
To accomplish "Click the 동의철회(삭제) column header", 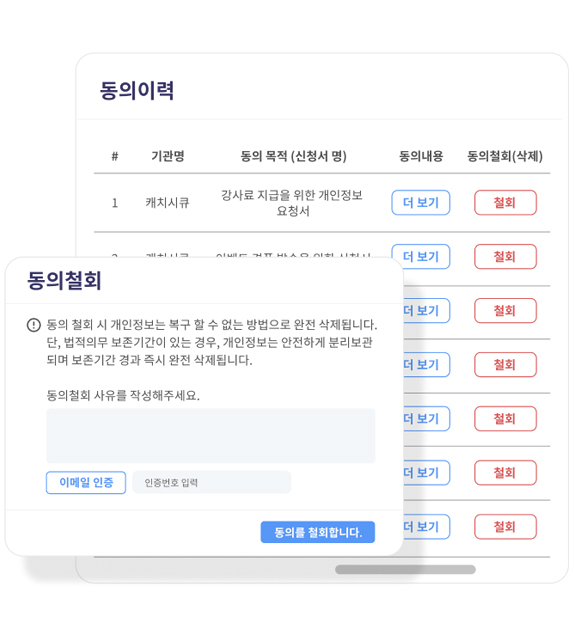I will (505, 156).
